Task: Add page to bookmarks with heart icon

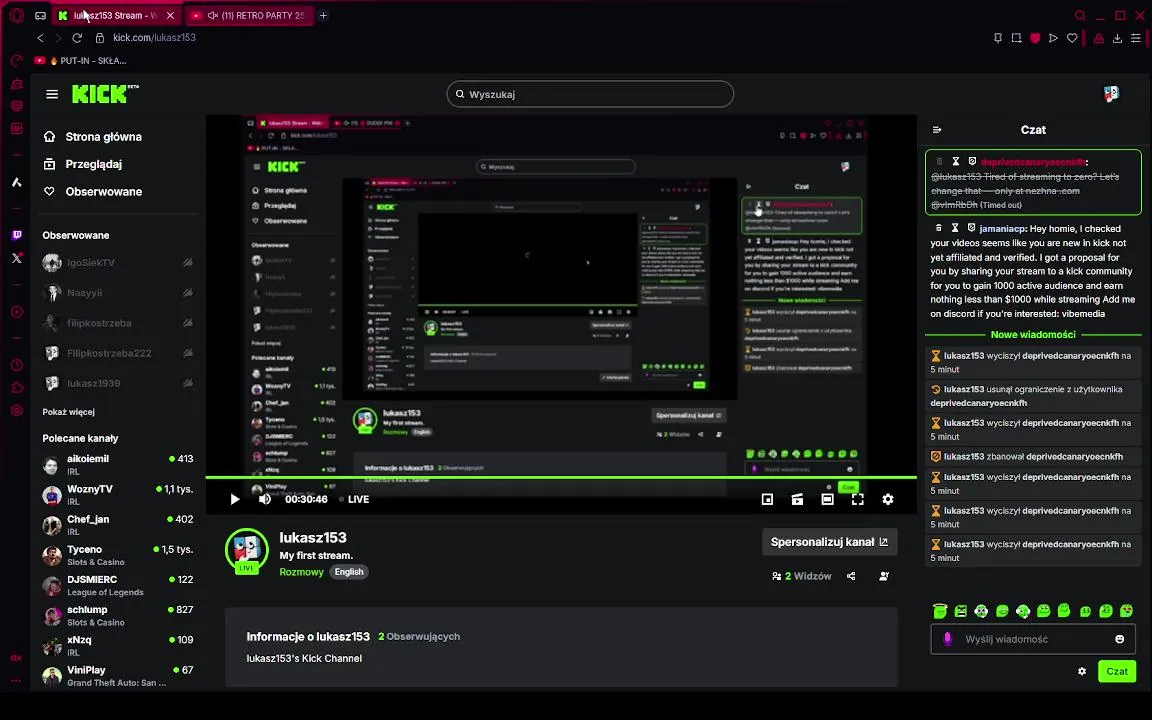Action: pos(1072,37)
